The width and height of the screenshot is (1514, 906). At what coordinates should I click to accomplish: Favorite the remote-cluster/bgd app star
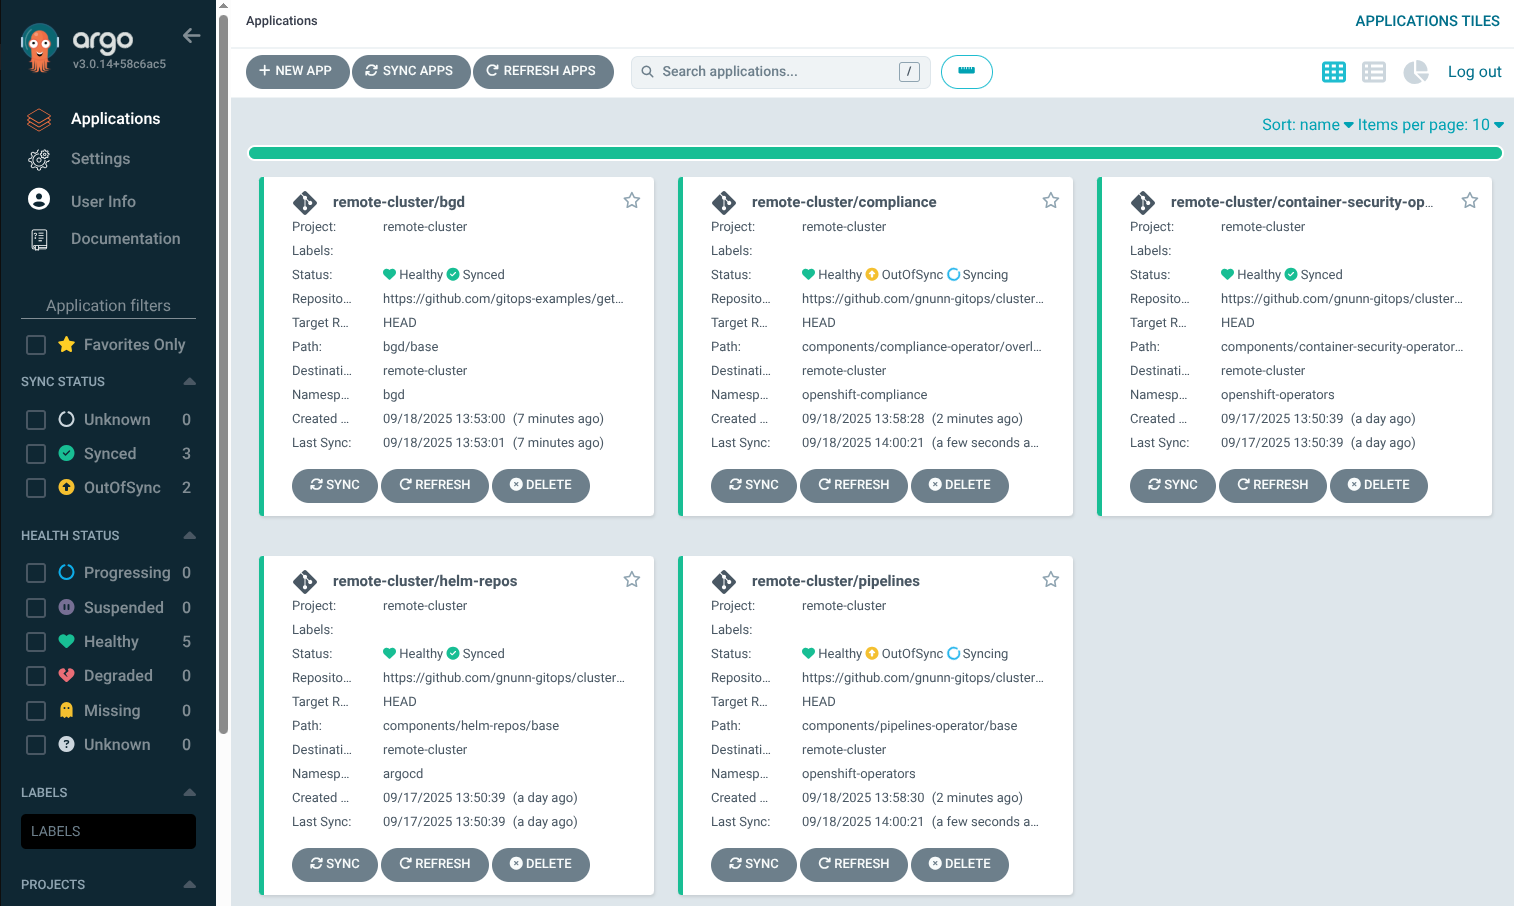coord(632,201)
